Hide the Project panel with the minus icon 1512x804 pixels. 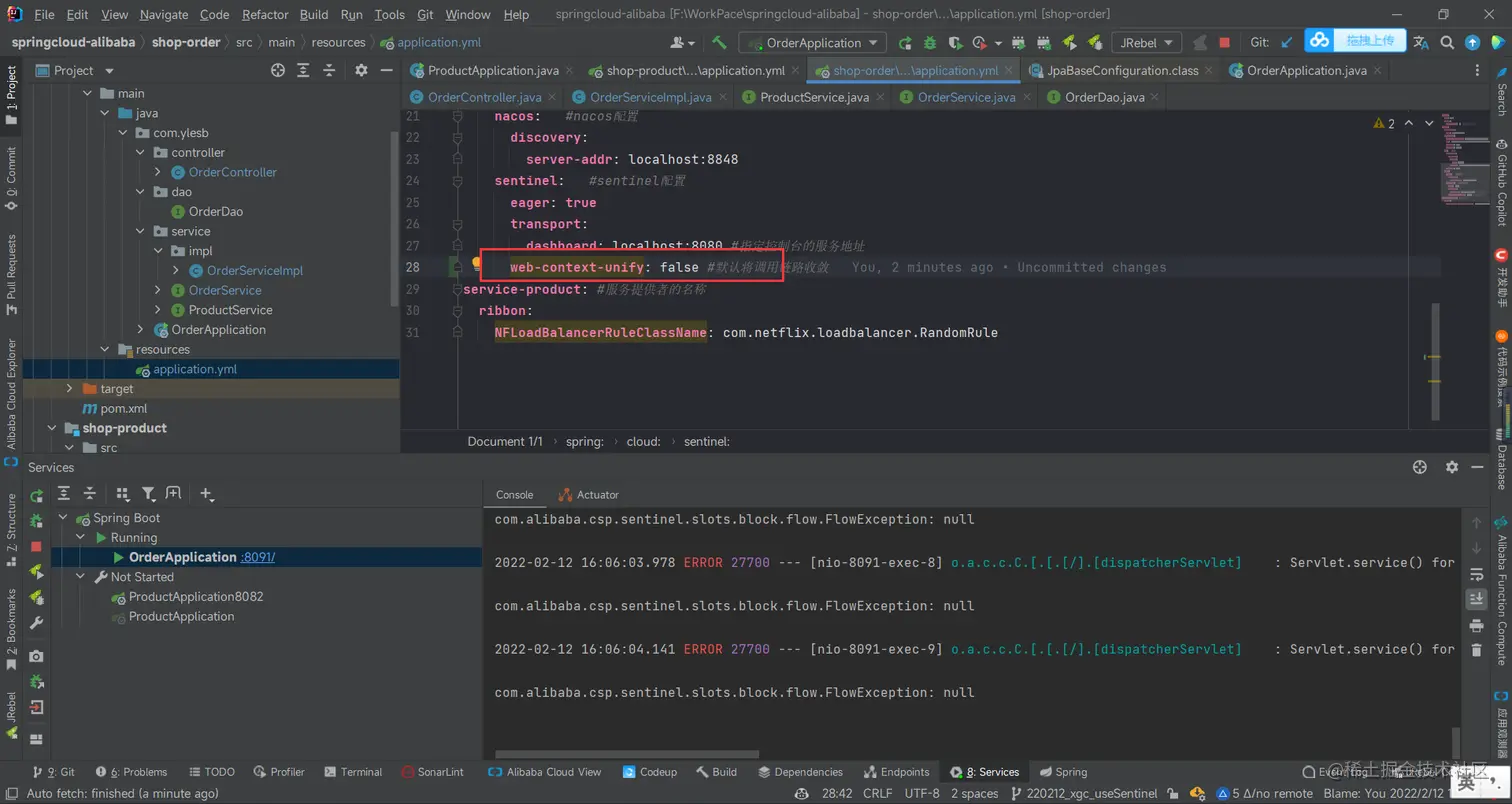[386, 70]
